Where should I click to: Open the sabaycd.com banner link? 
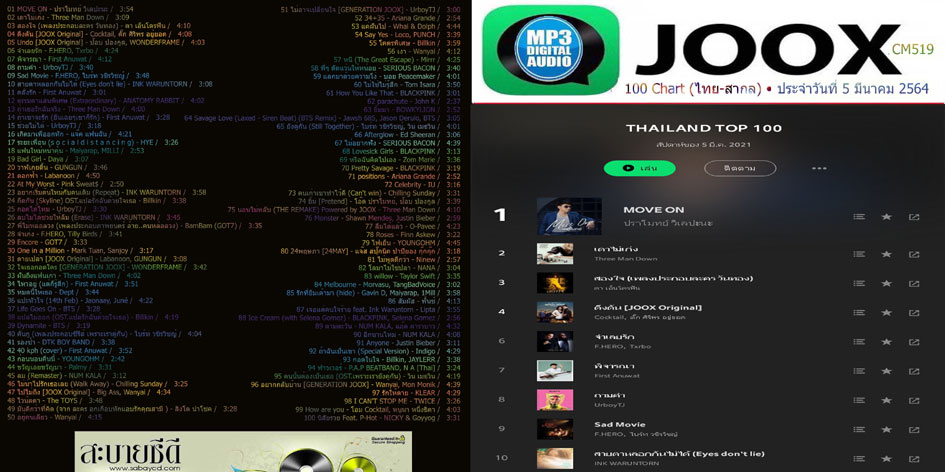coord(243,452)
